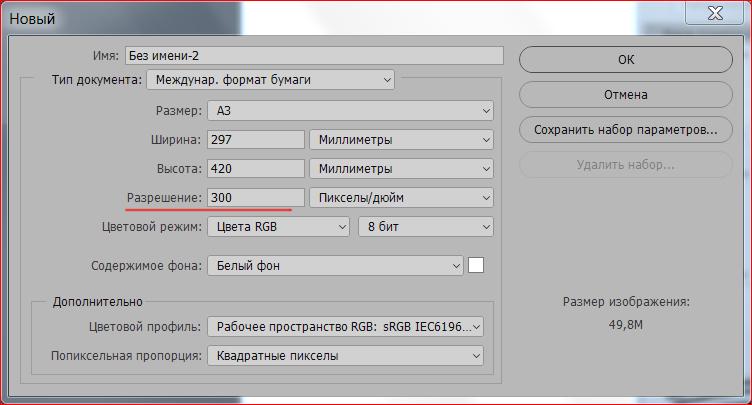Open the Попиксельная пропорция dropdown
752x405 pixels.
(345, 356)
